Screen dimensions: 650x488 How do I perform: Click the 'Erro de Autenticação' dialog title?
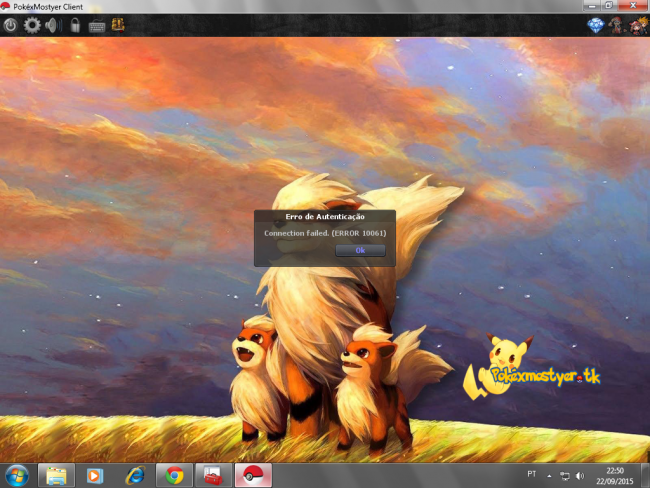click(x=325, y=216)
